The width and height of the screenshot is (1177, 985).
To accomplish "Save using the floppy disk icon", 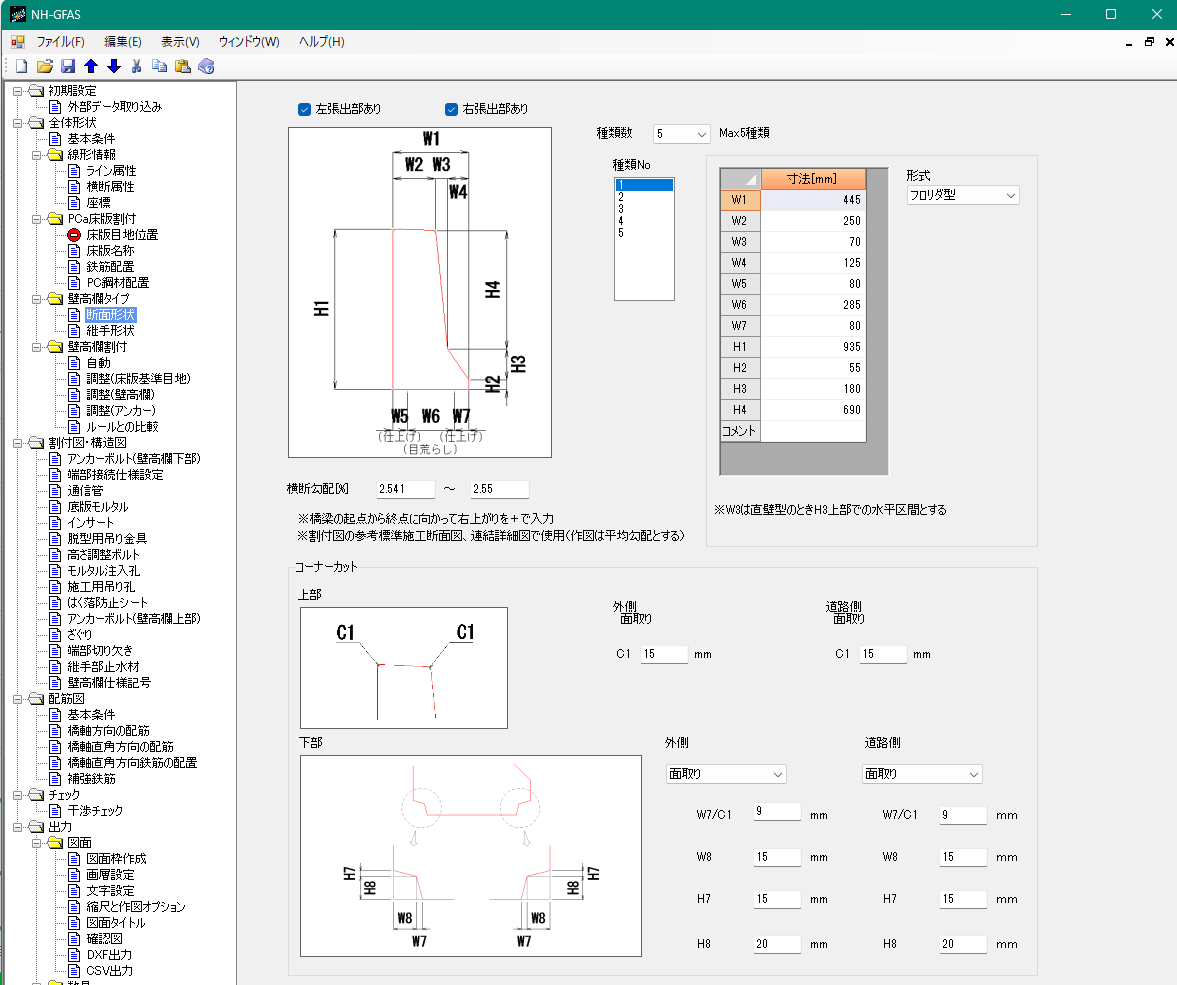I will click(68, 66).
